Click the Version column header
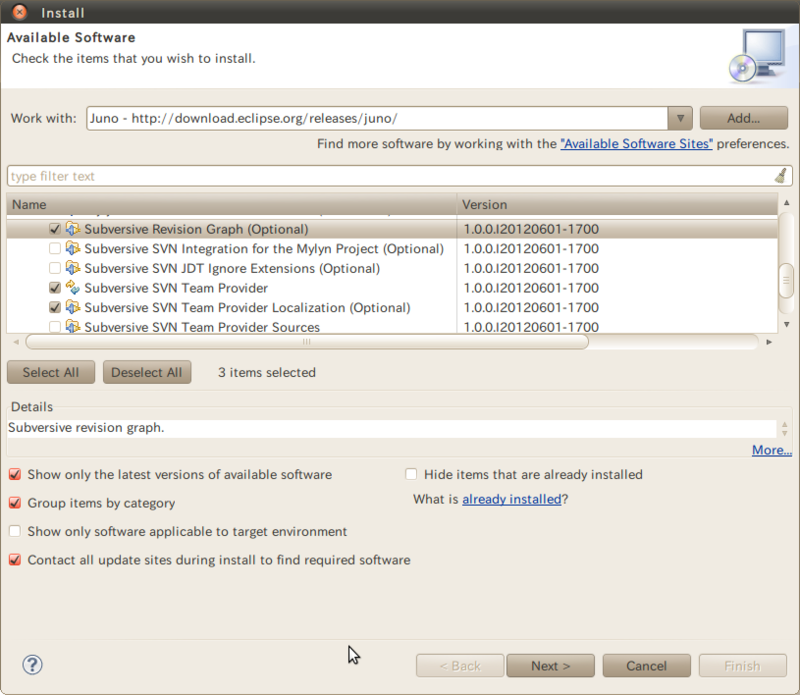Viewport: 800px width, 695px height. [617, 205]
